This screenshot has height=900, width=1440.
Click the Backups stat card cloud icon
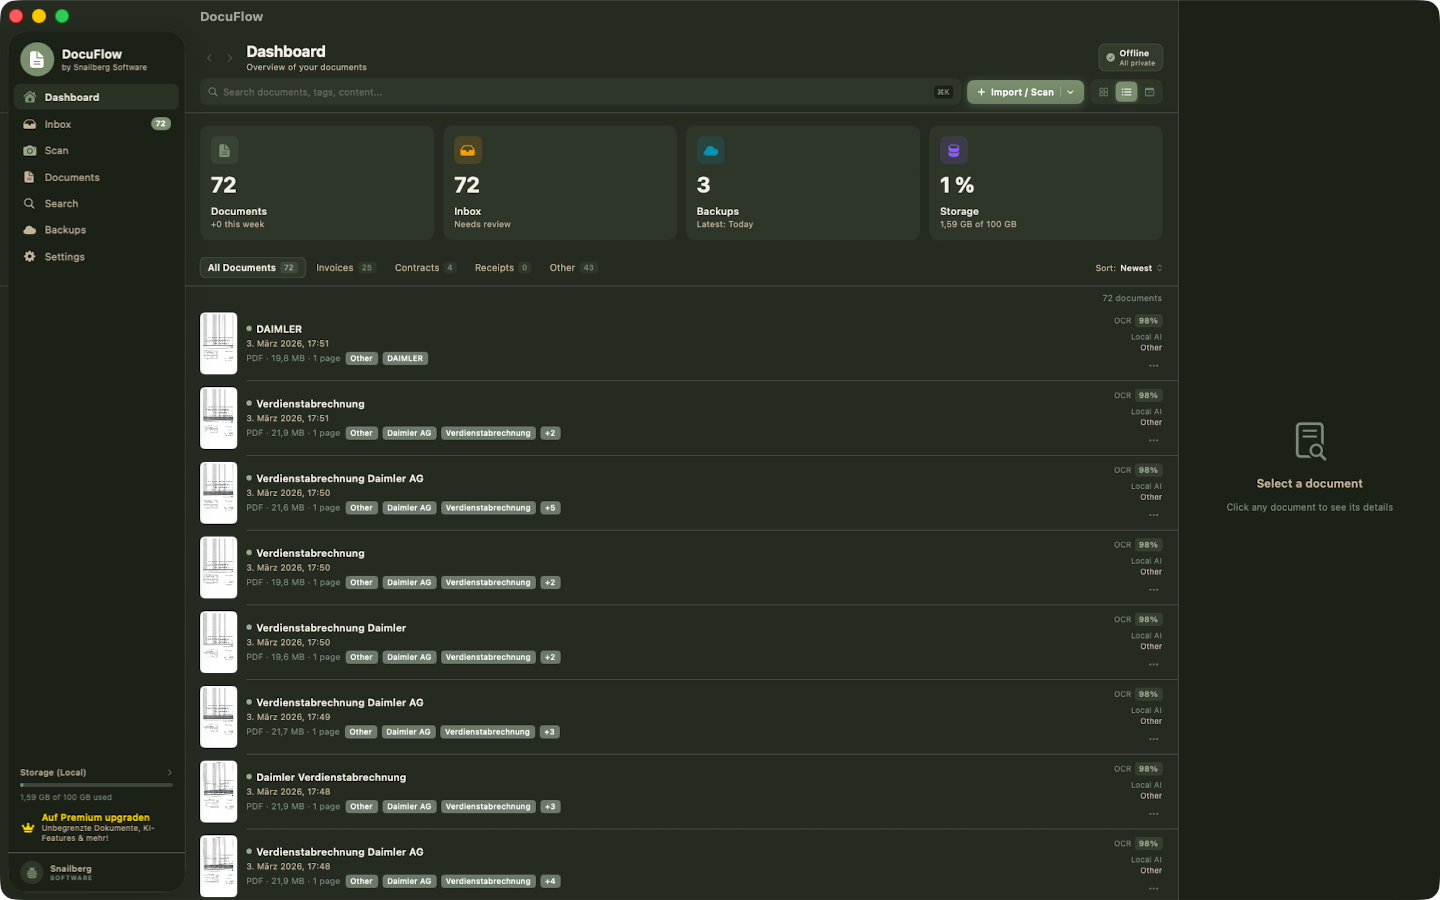[711, 150]
